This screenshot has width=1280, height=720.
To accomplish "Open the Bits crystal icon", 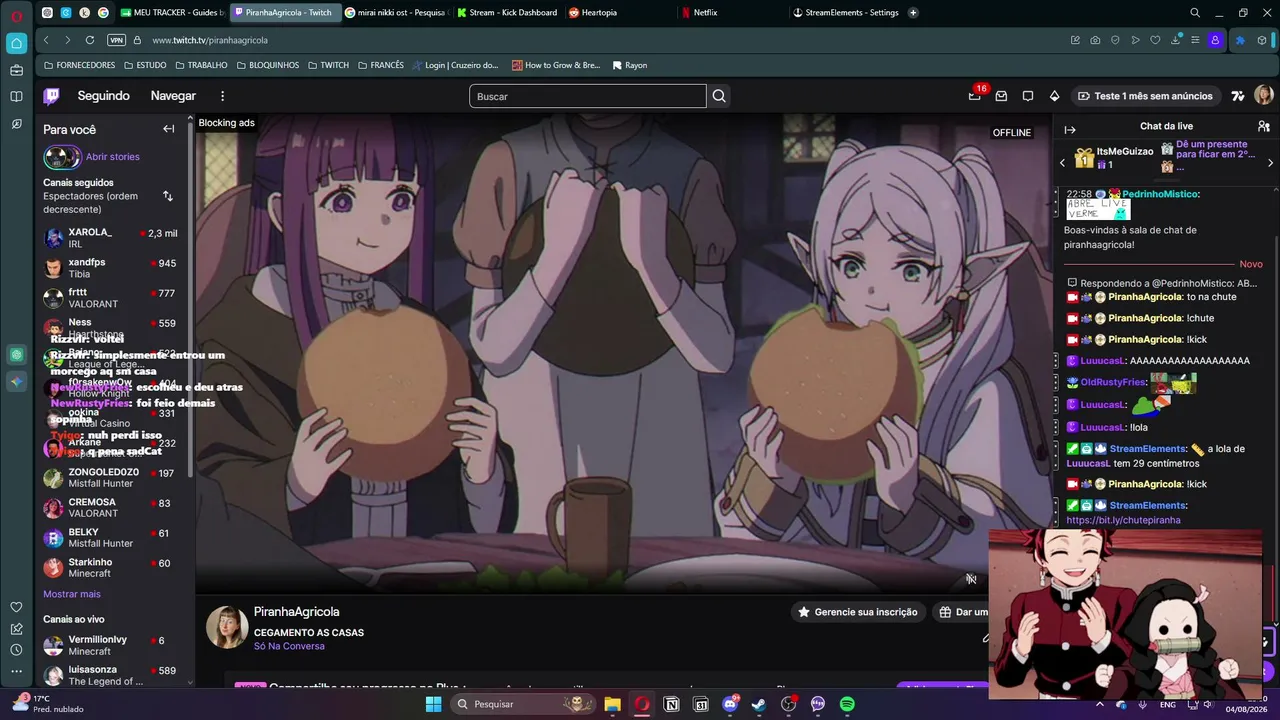I will point(1054,96).
